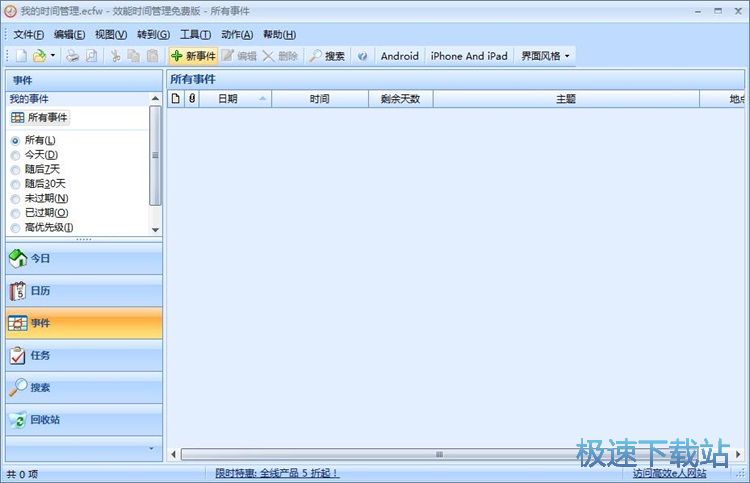Open the dropdown arrow beside open folder

(x=53, y=56)
